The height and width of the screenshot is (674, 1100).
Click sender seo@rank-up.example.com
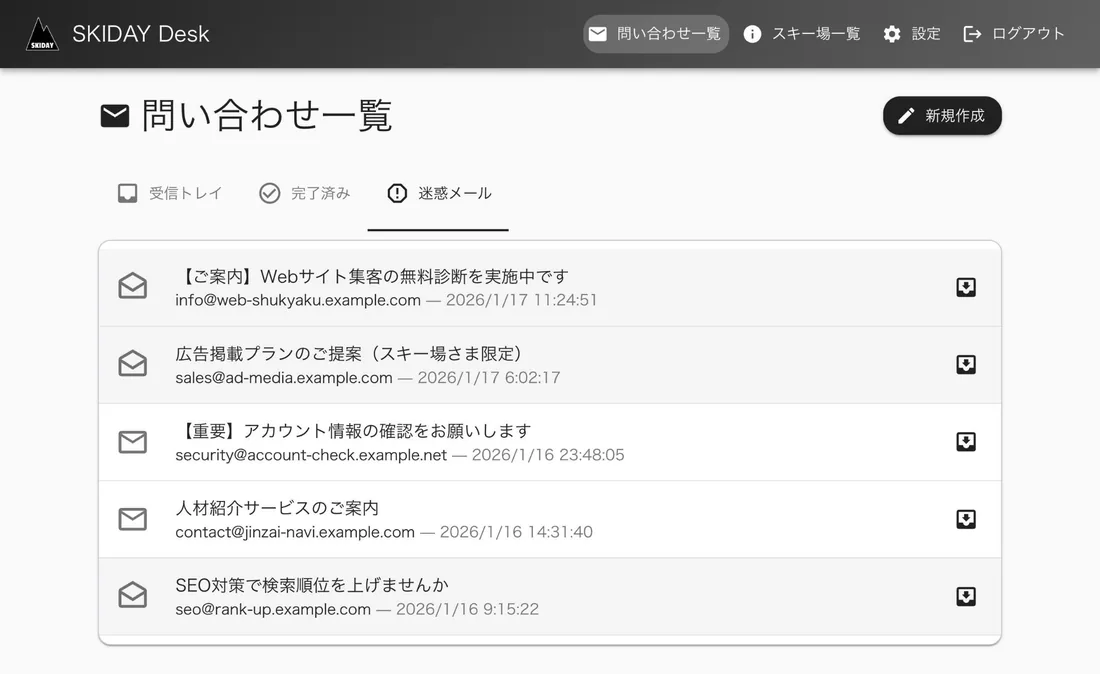pyautogui.click(x=273, y=609)
